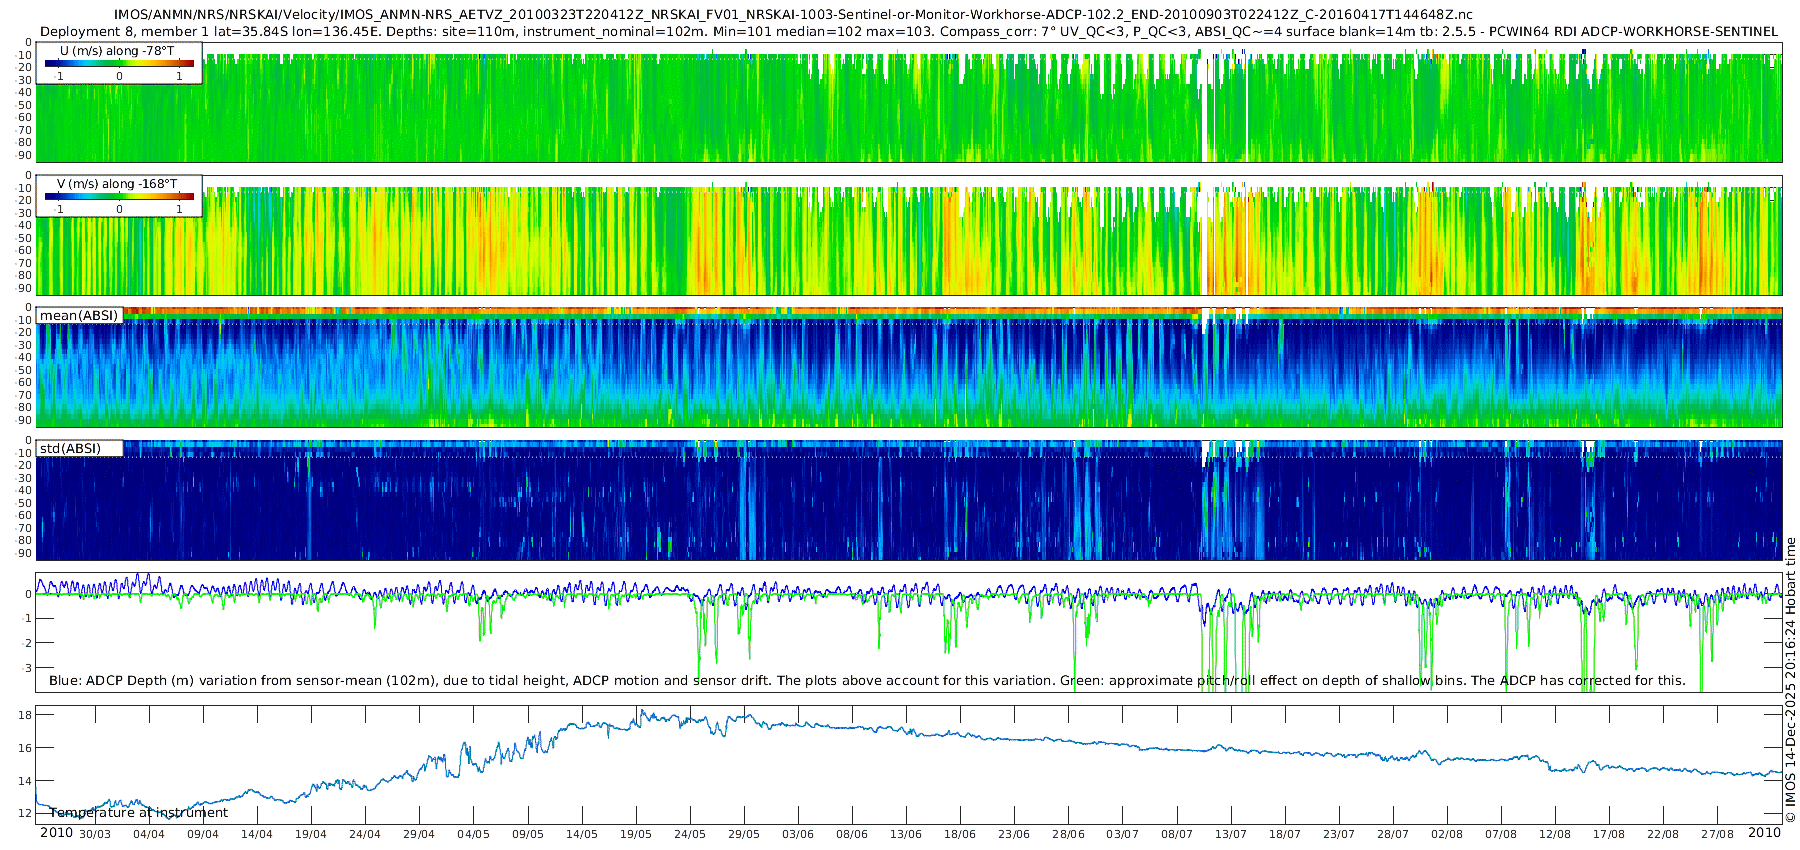
Task: Click the 18 tick on temperature axis
Action: (26, 715)
